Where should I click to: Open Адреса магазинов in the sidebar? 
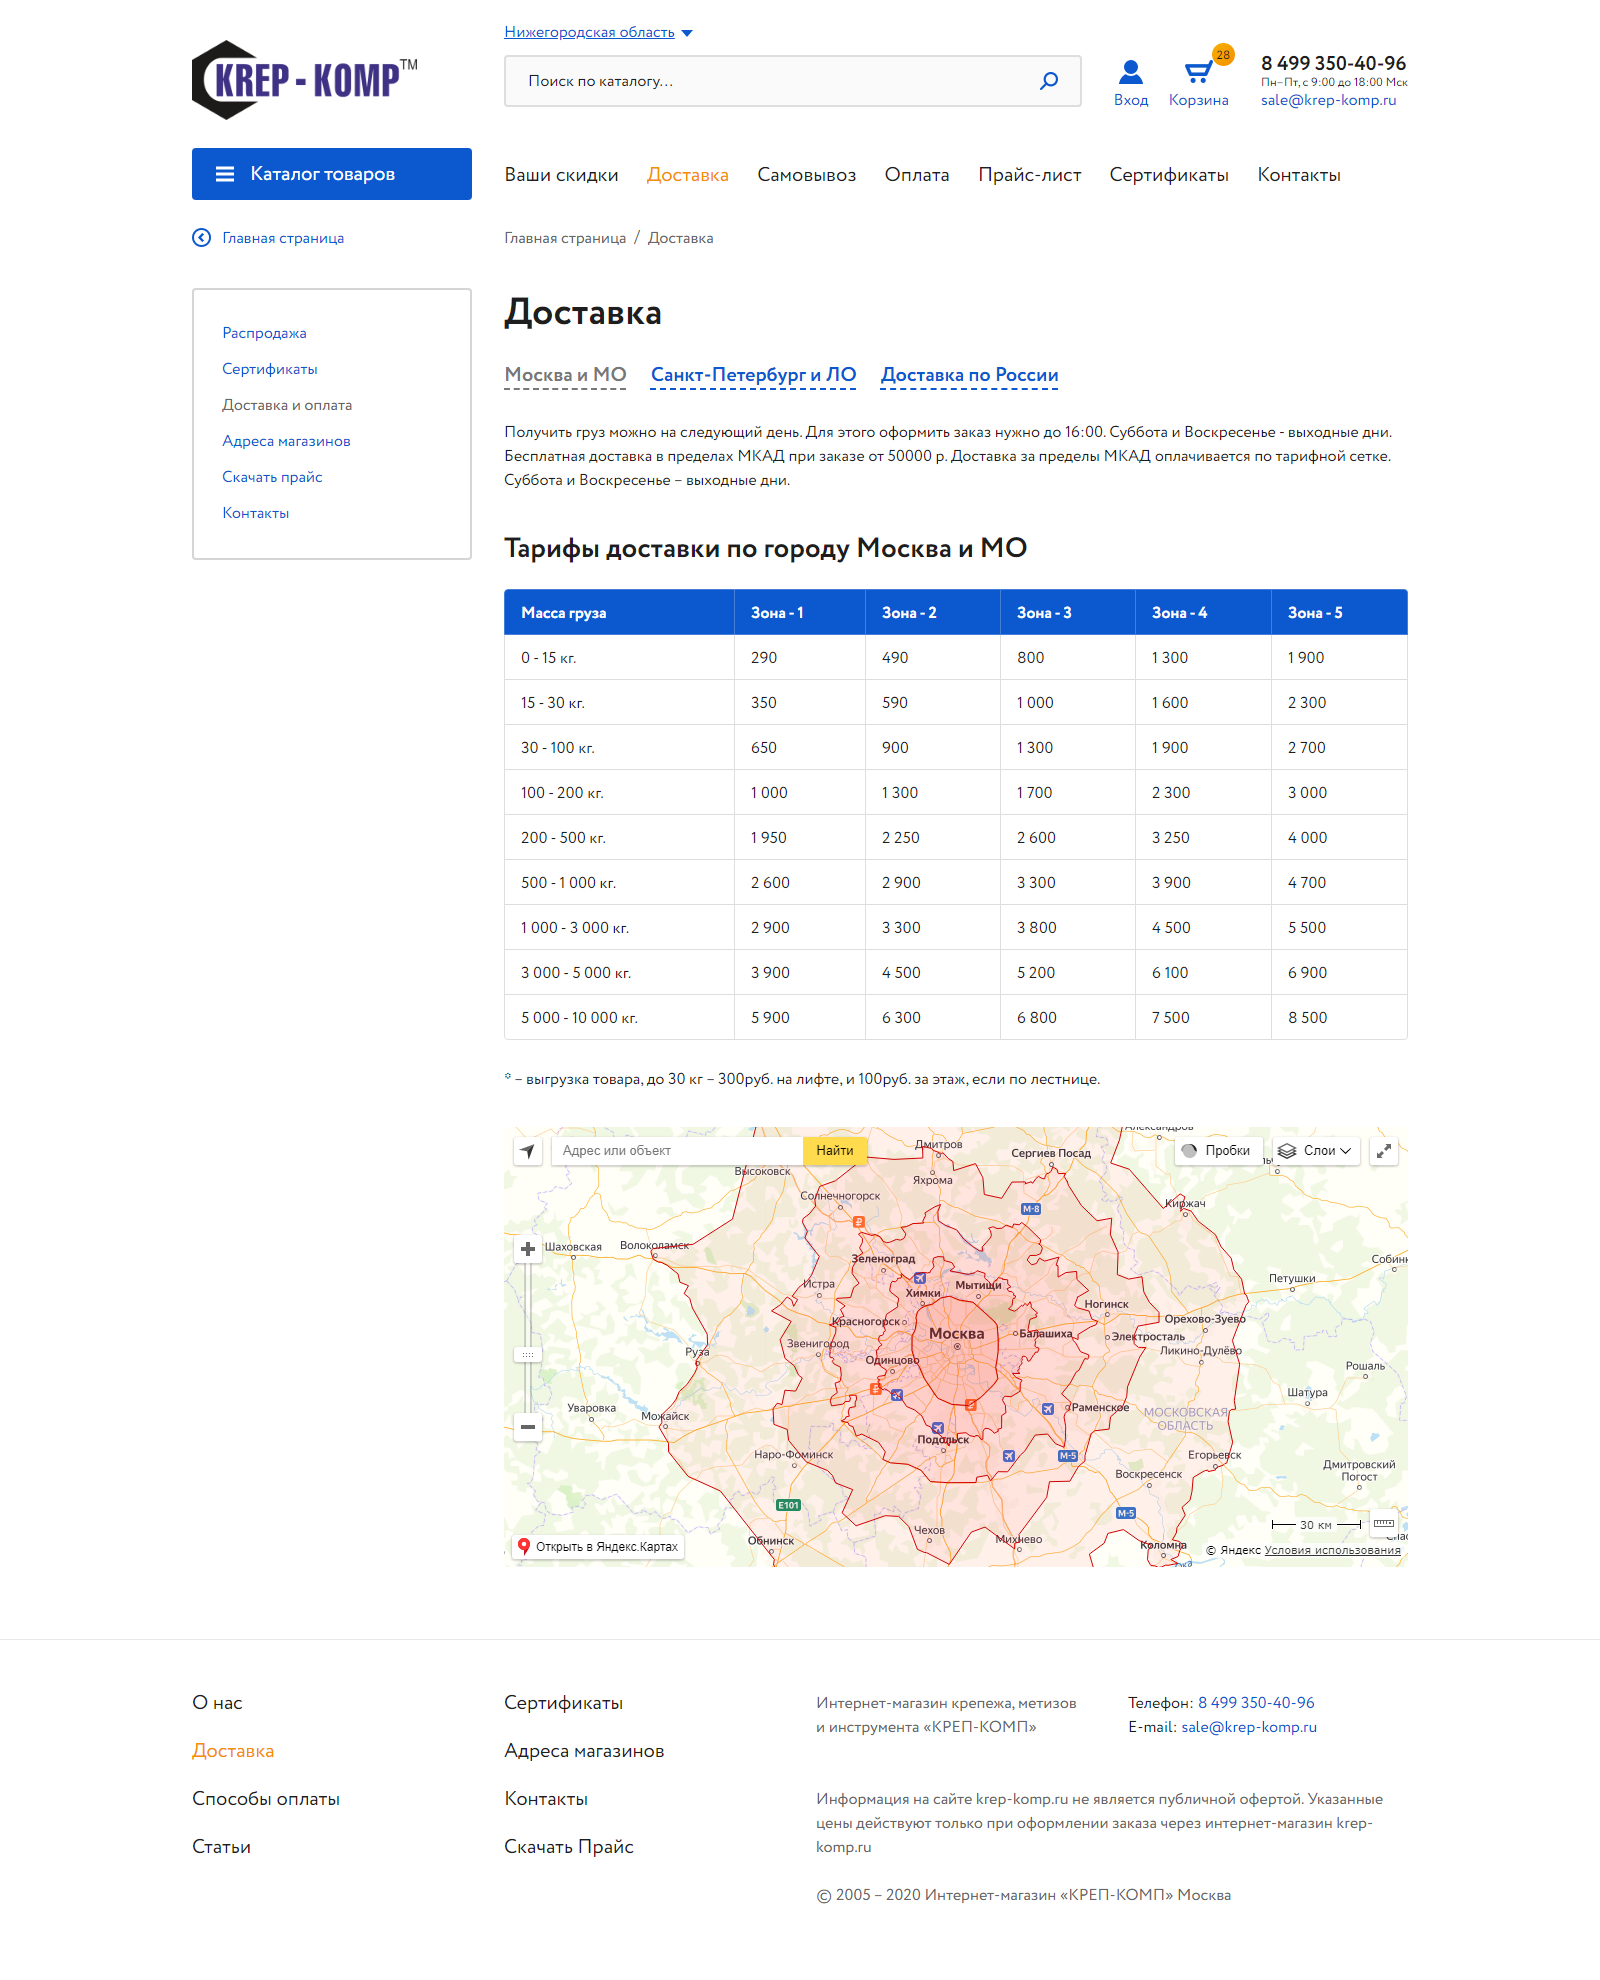(286, 441)
